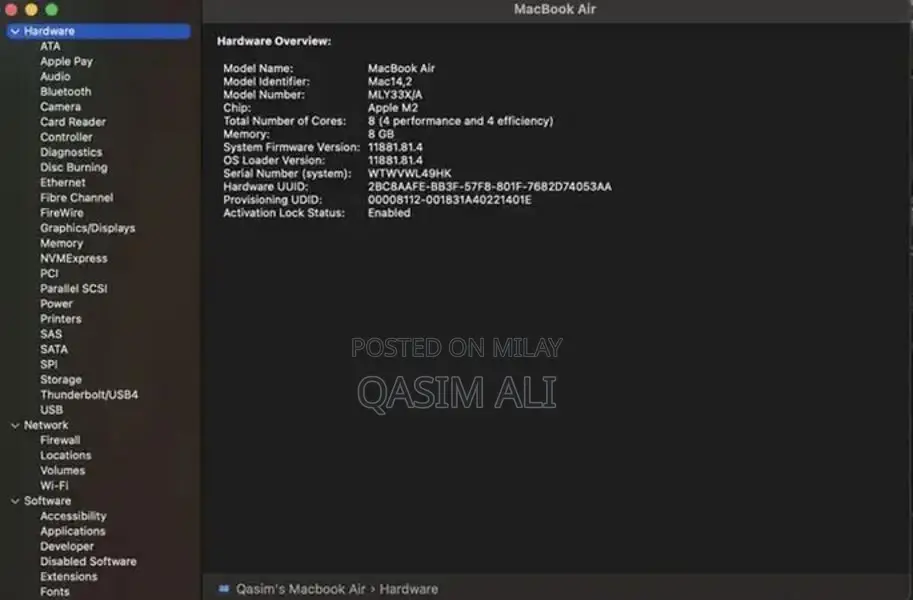
Task: Select Thunderbolt/USB4 in the sidebar
Action: coord(89,395)
